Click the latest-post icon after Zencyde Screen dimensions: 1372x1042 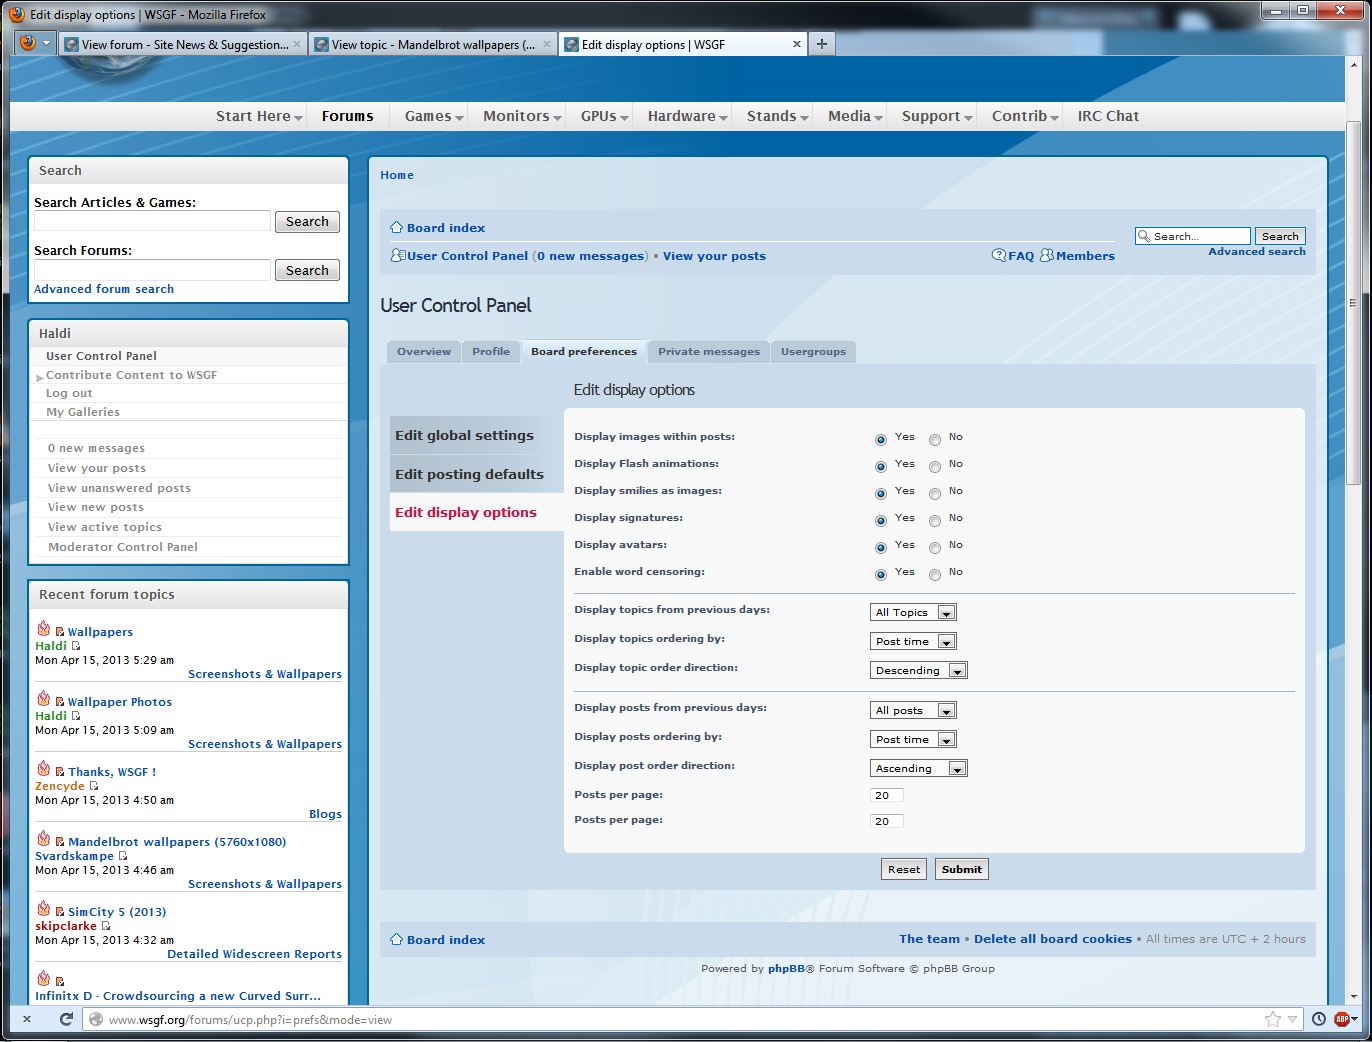point(94,786)
